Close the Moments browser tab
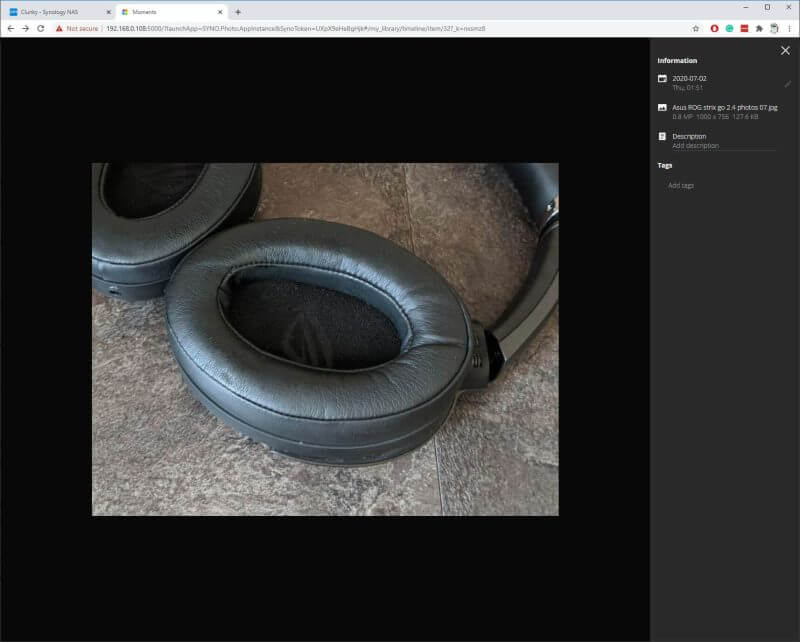The image size is (800, 642). [x=220, y=12]
